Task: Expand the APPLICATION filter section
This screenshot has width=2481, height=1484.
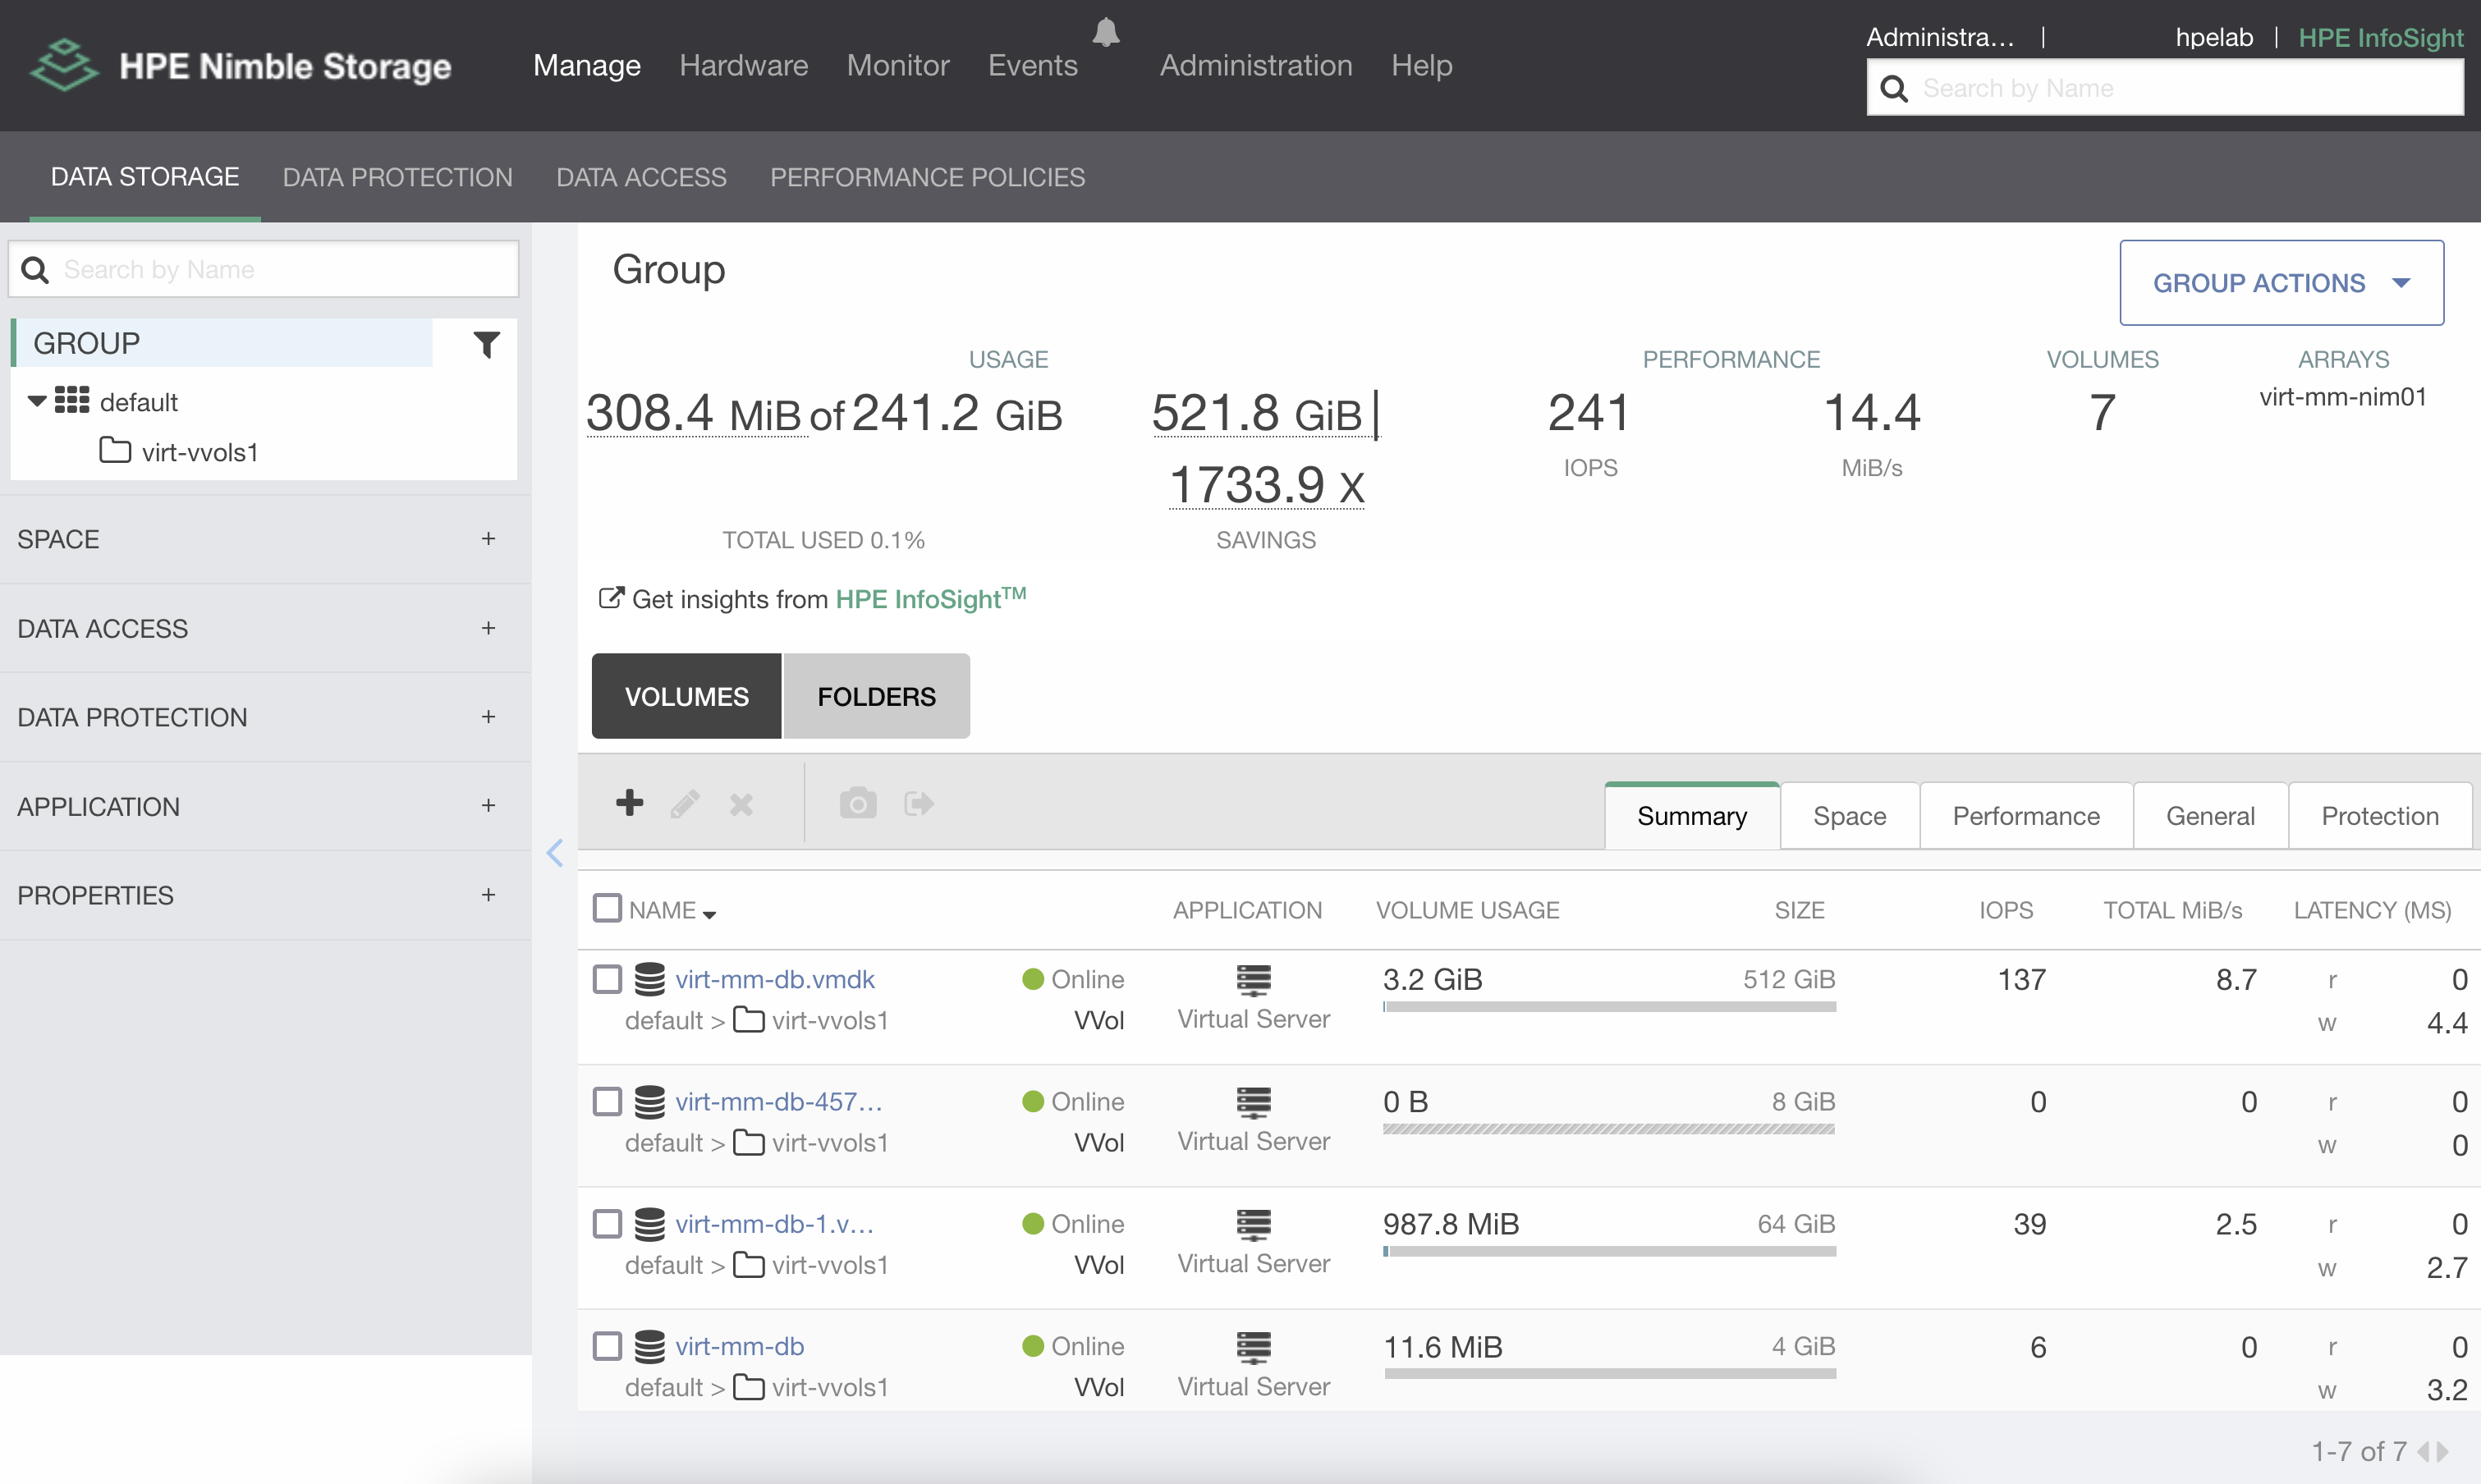Action: coord(488,806)
